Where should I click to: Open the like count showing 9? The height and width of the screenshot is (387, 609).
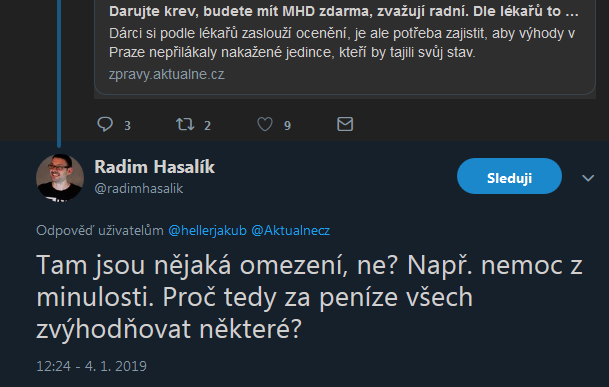click(x=287, y=126)
